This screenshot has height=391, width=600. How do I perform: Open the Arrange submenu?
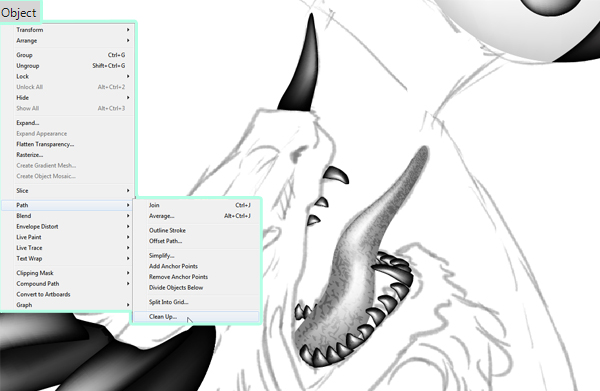(x=67, y=41)
